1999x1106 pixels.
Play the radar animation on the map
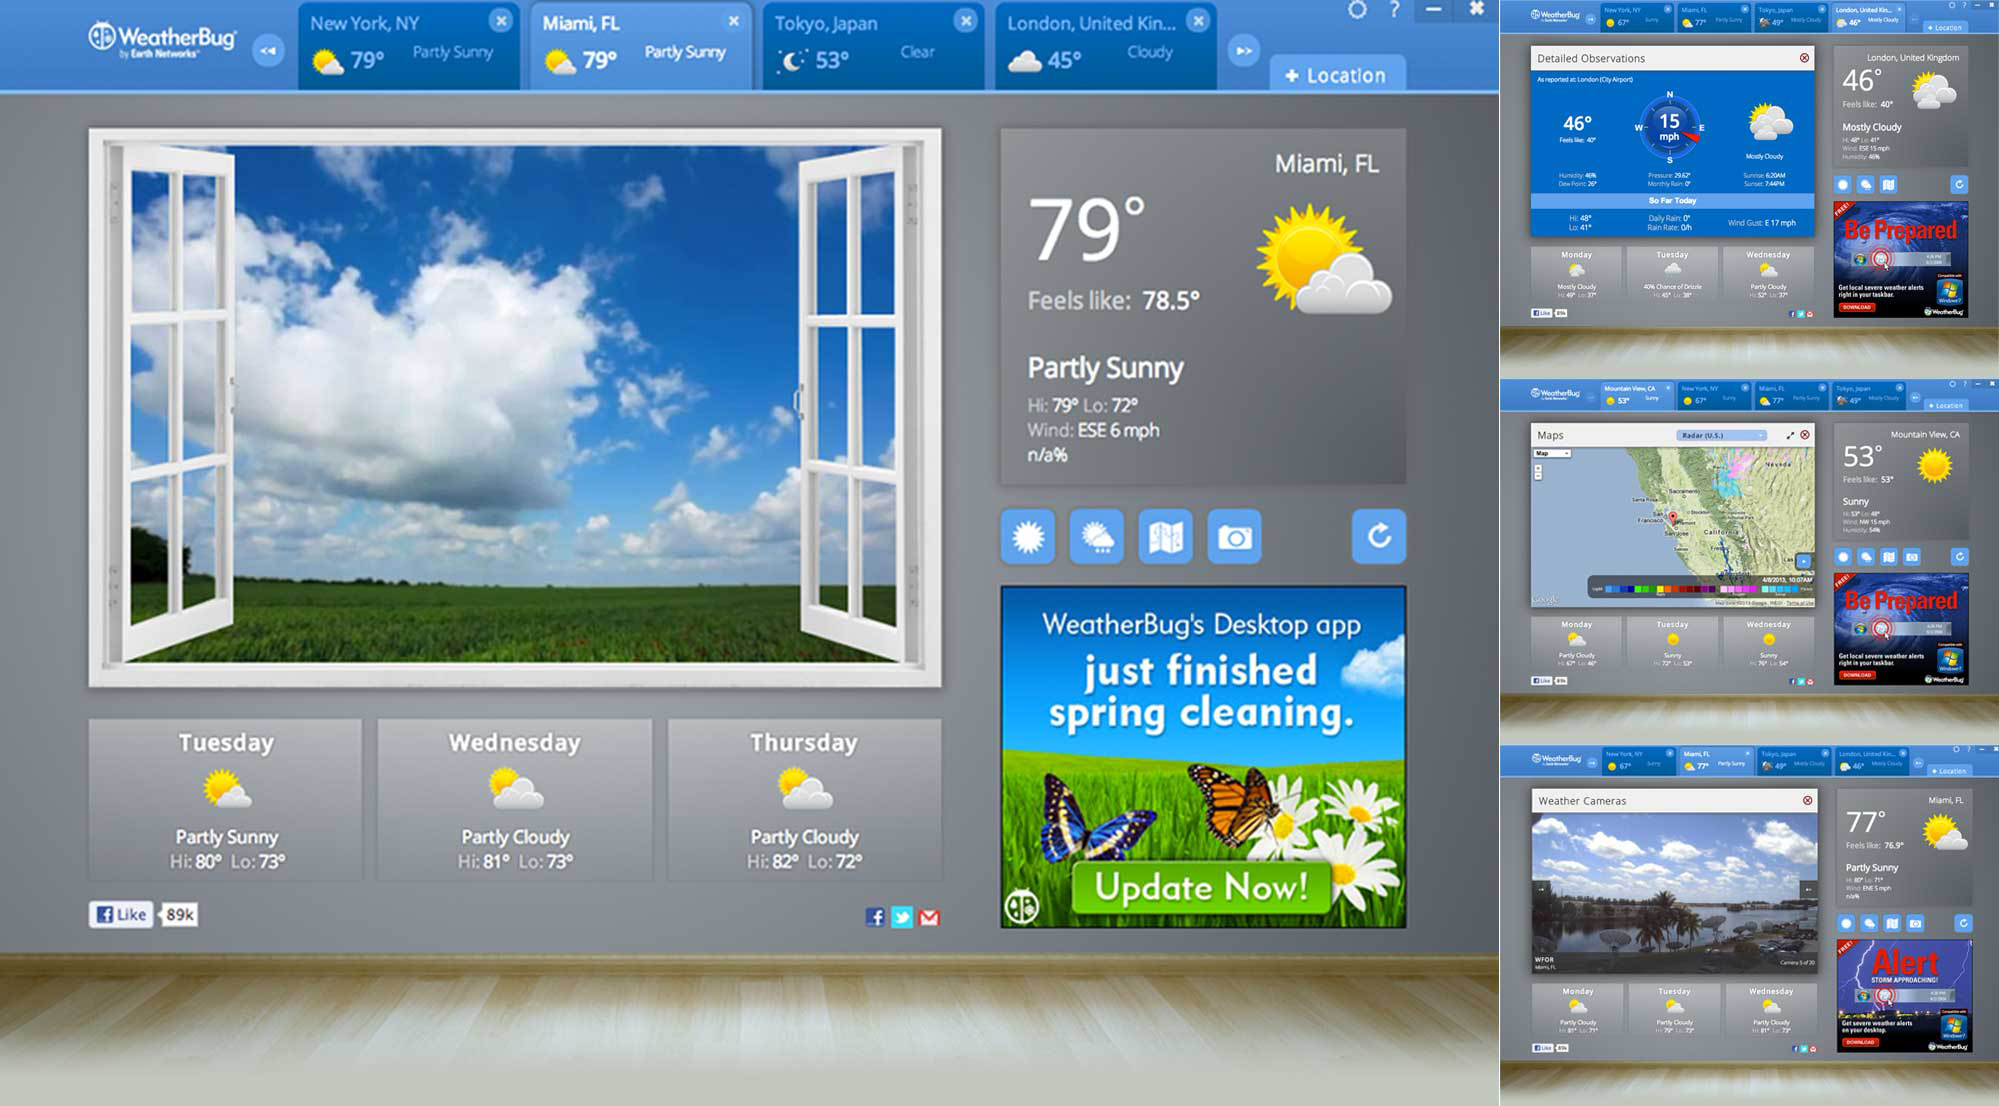click(x=1804, y=561)
